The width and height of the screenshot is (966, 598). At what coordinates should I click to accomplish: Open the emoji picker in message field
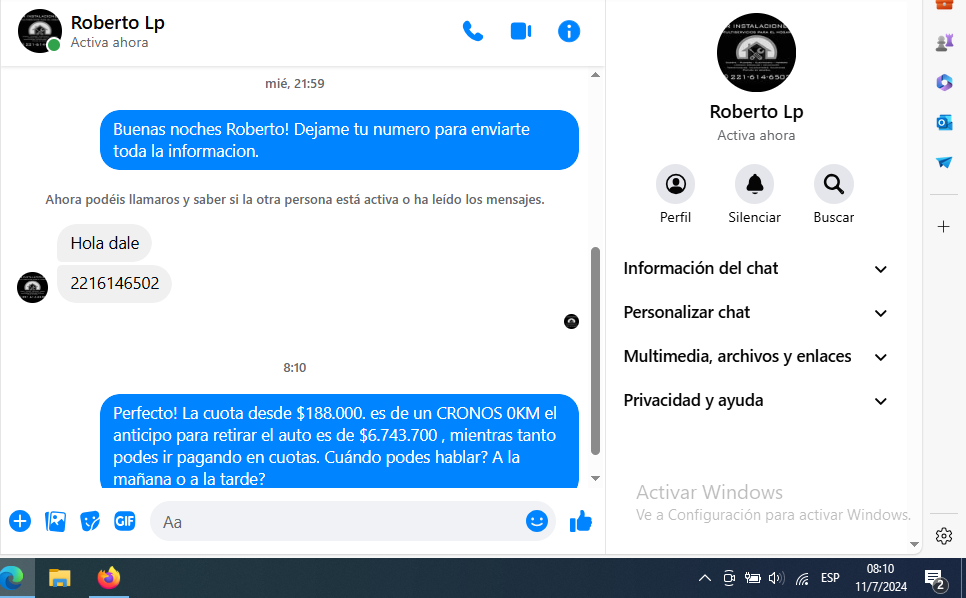(x=537, y=521)
